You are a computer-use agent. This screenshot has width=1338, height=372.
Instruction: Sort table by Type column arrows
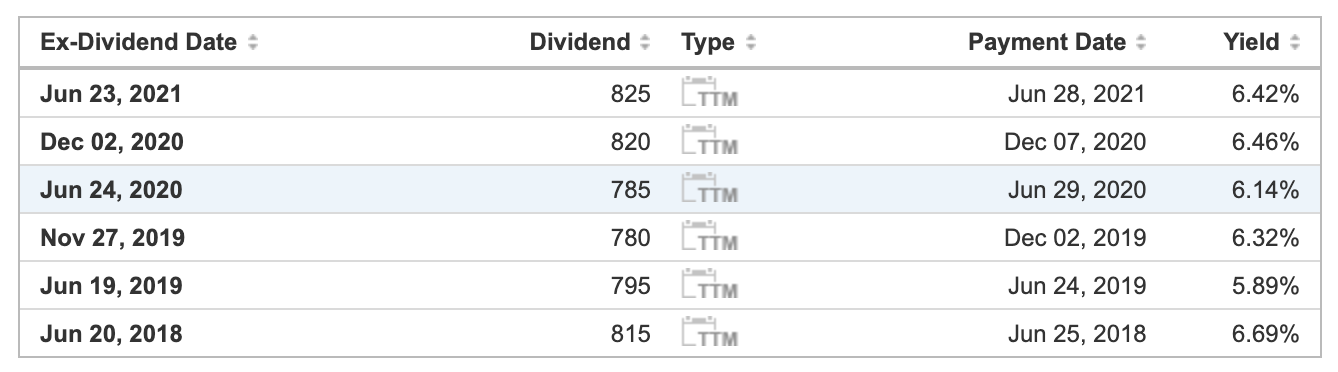[x=750, y=43]
